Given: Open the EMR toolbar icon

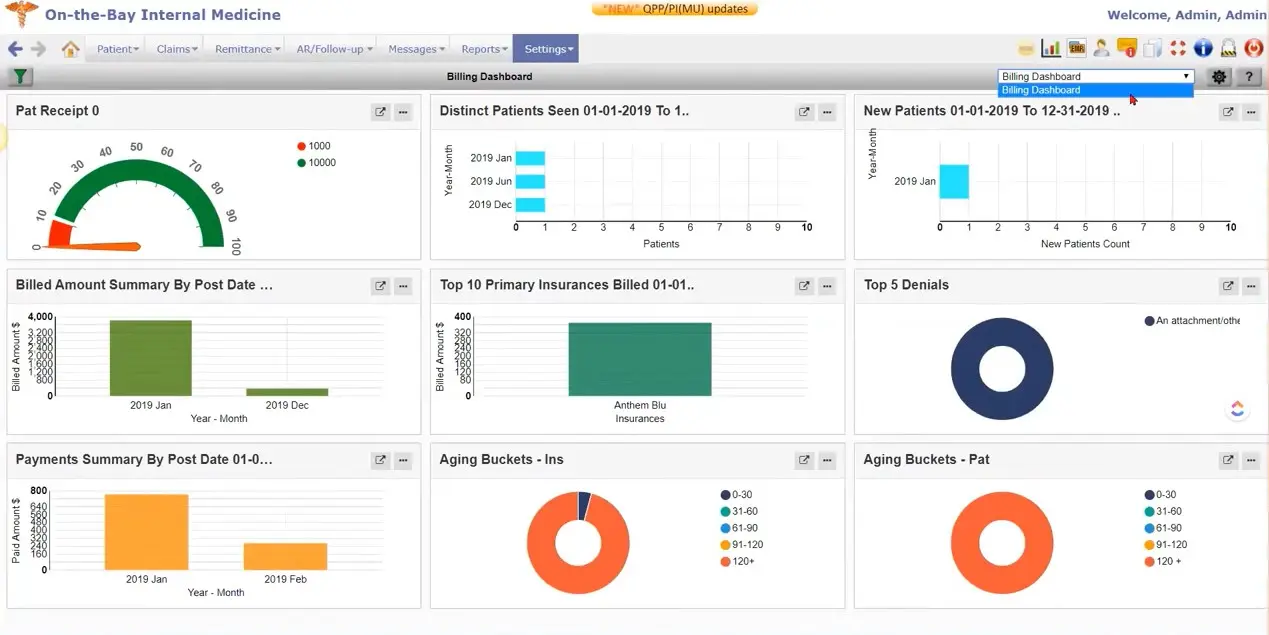Looking at the screenshot, I should [1075, 47].
